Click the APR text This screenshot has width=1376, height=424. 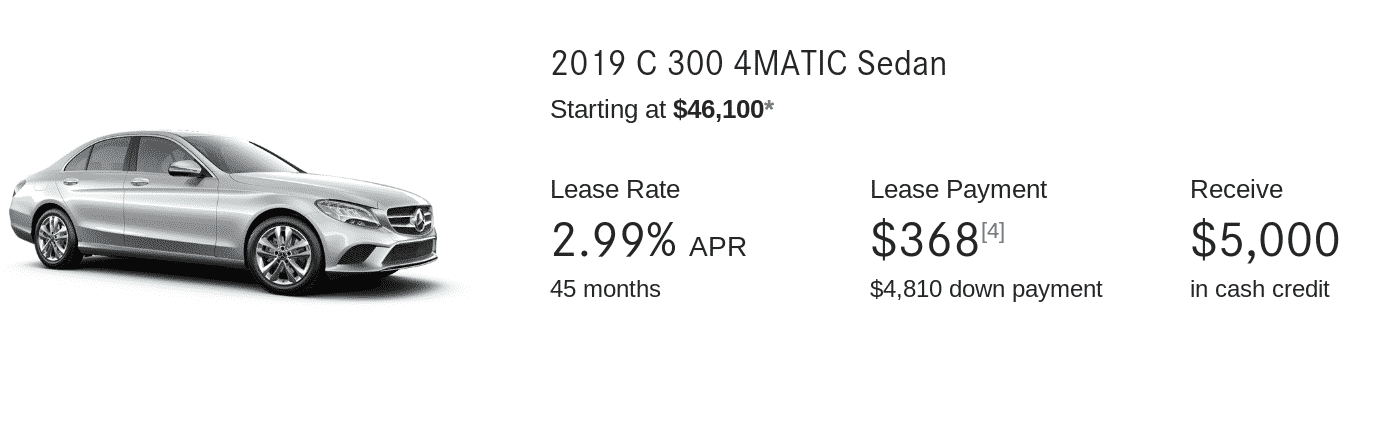pos(717,247)
